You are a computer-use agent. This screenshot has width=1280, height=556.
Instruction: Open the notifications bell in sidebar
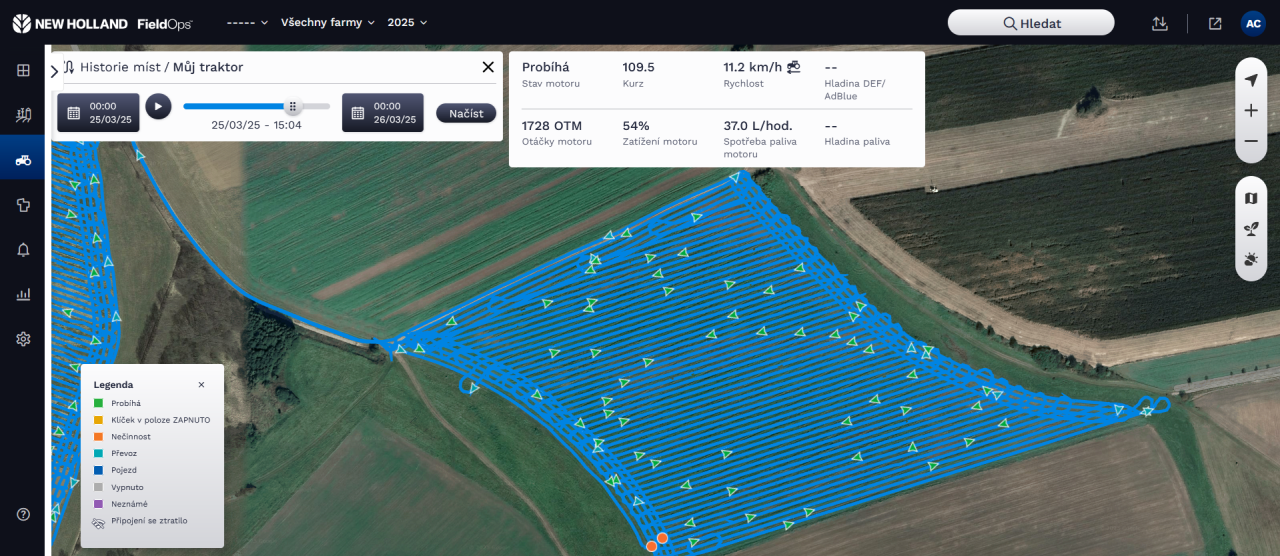(23, 250)
